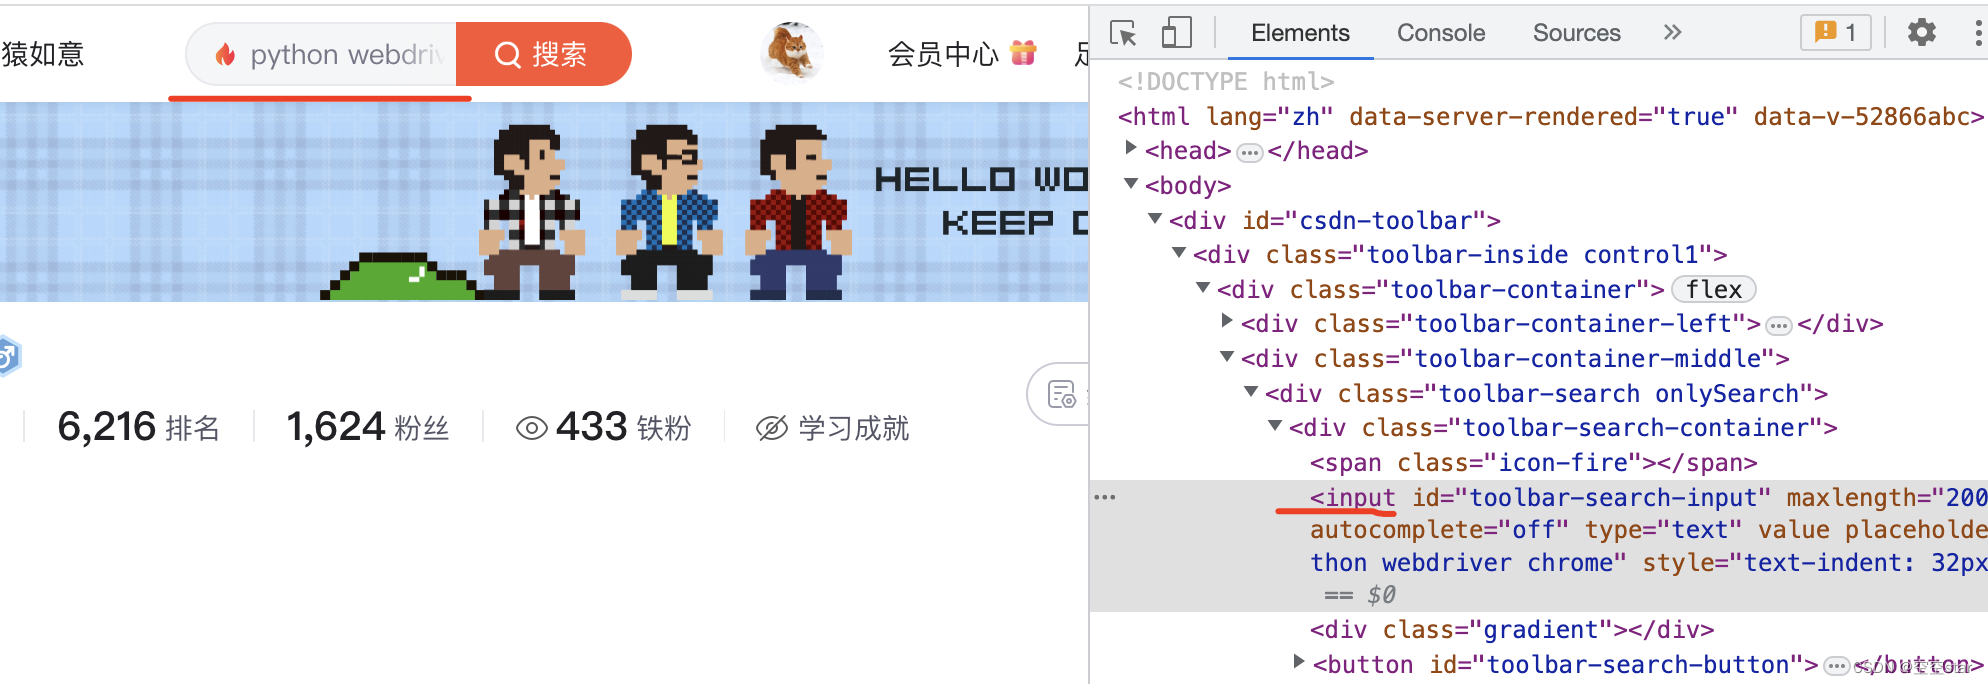This screenshot has height=684, width=1988.
Task: Collapse the toolbar-inside control1 div
Action: [1179, 253]
